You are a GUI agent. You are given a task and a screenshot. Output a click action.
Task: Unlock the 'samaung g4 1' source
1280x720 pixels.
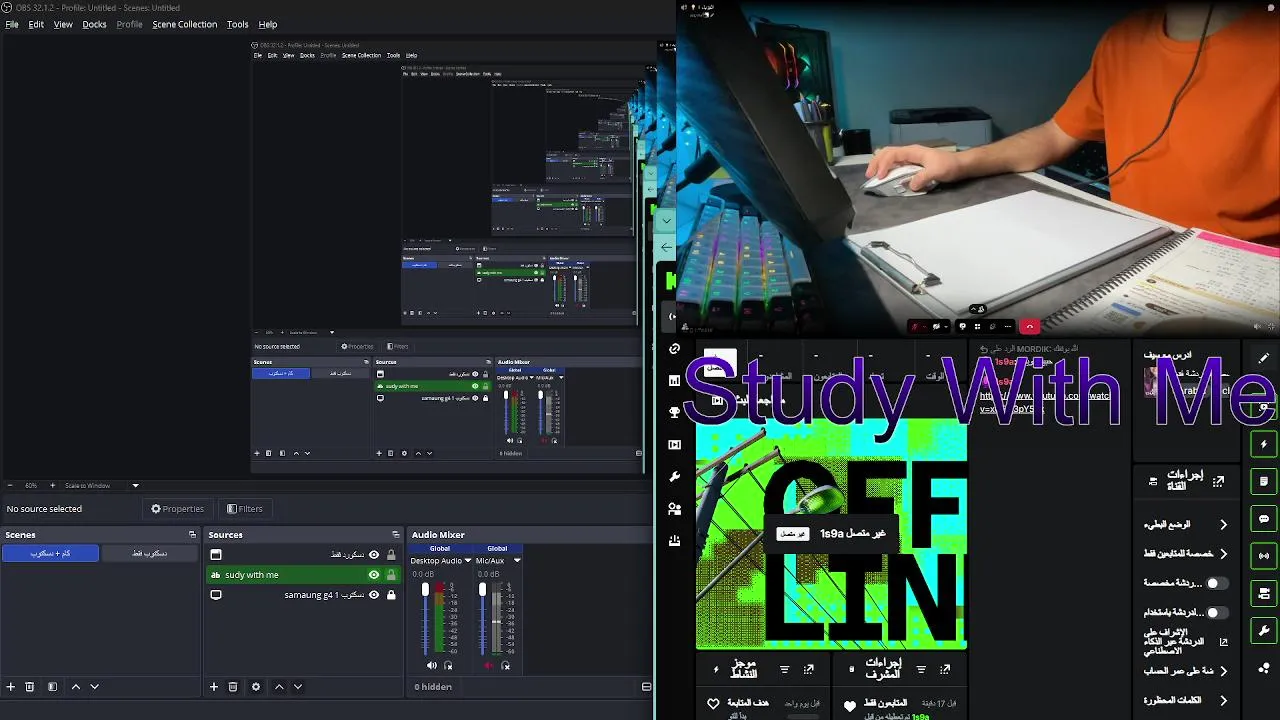coord(391,595)
